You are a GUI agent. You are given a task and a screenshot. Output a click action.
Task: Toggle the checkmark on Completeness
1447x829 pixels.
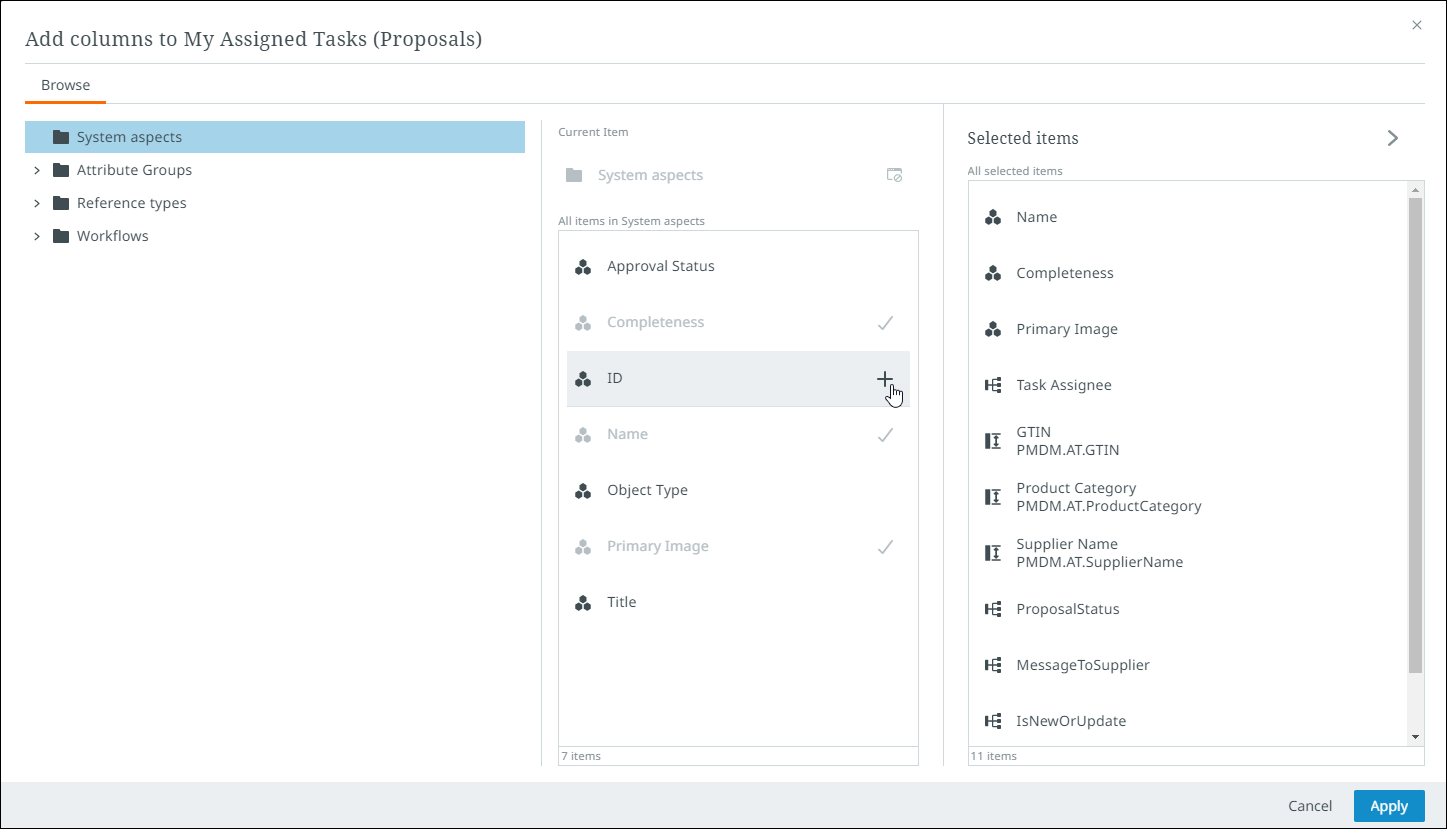point(884,323)
